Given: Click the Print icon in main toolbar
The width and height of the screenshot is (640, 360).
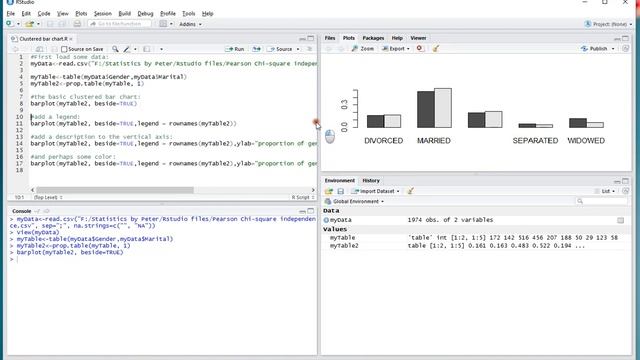Looking at the screenshot, I should (77, 24).
